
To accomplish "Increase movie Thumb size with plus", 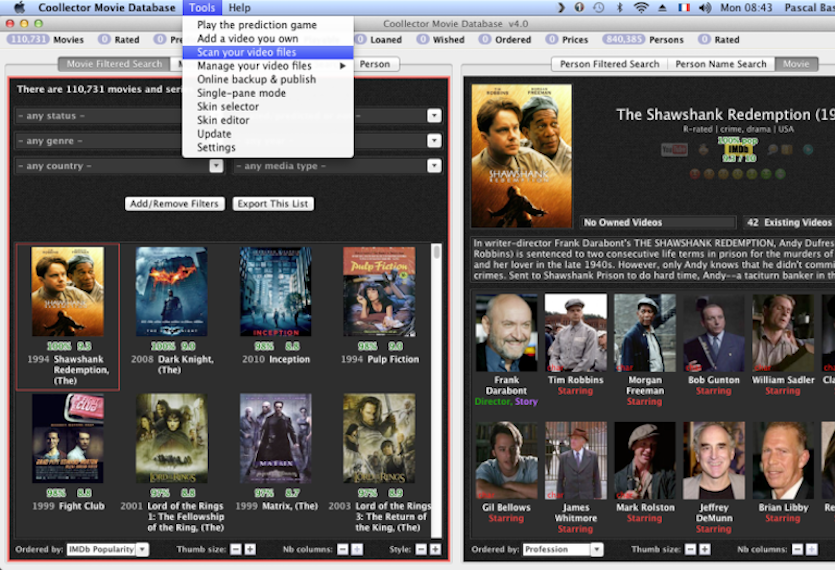I will click(250, 549).
